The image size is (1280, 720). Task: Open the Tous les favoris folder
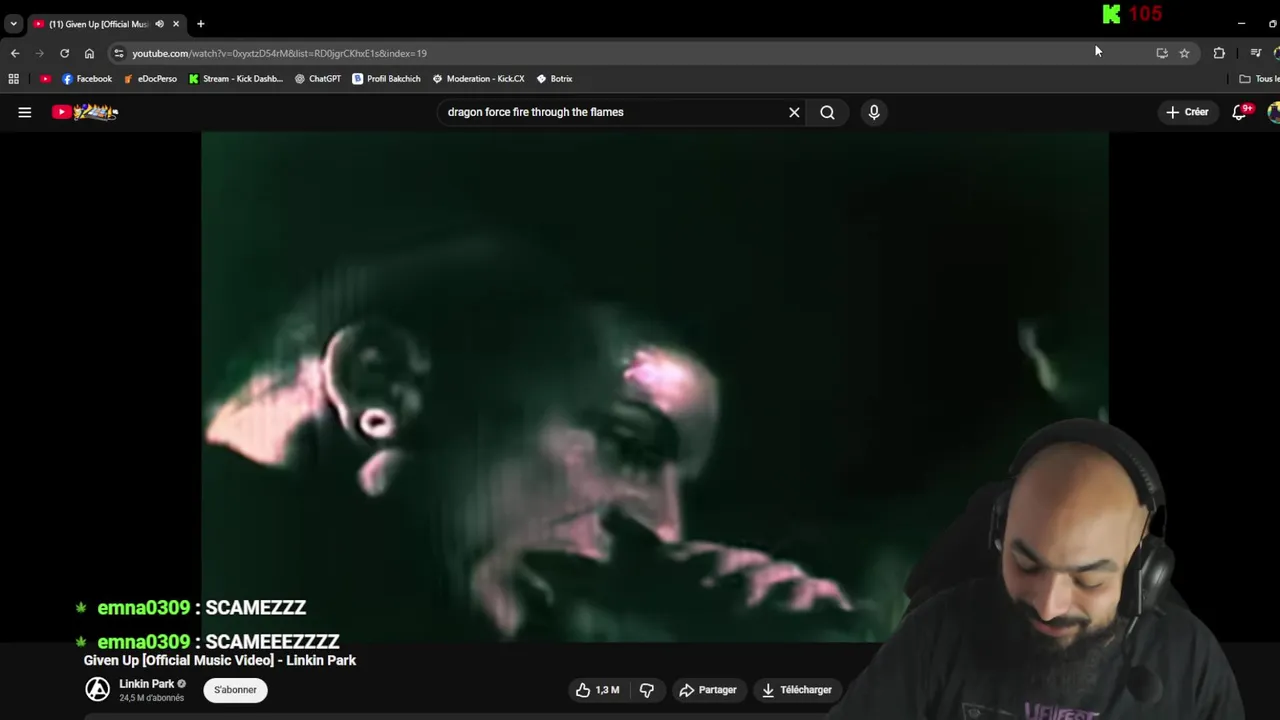[x=1259, y=79]
